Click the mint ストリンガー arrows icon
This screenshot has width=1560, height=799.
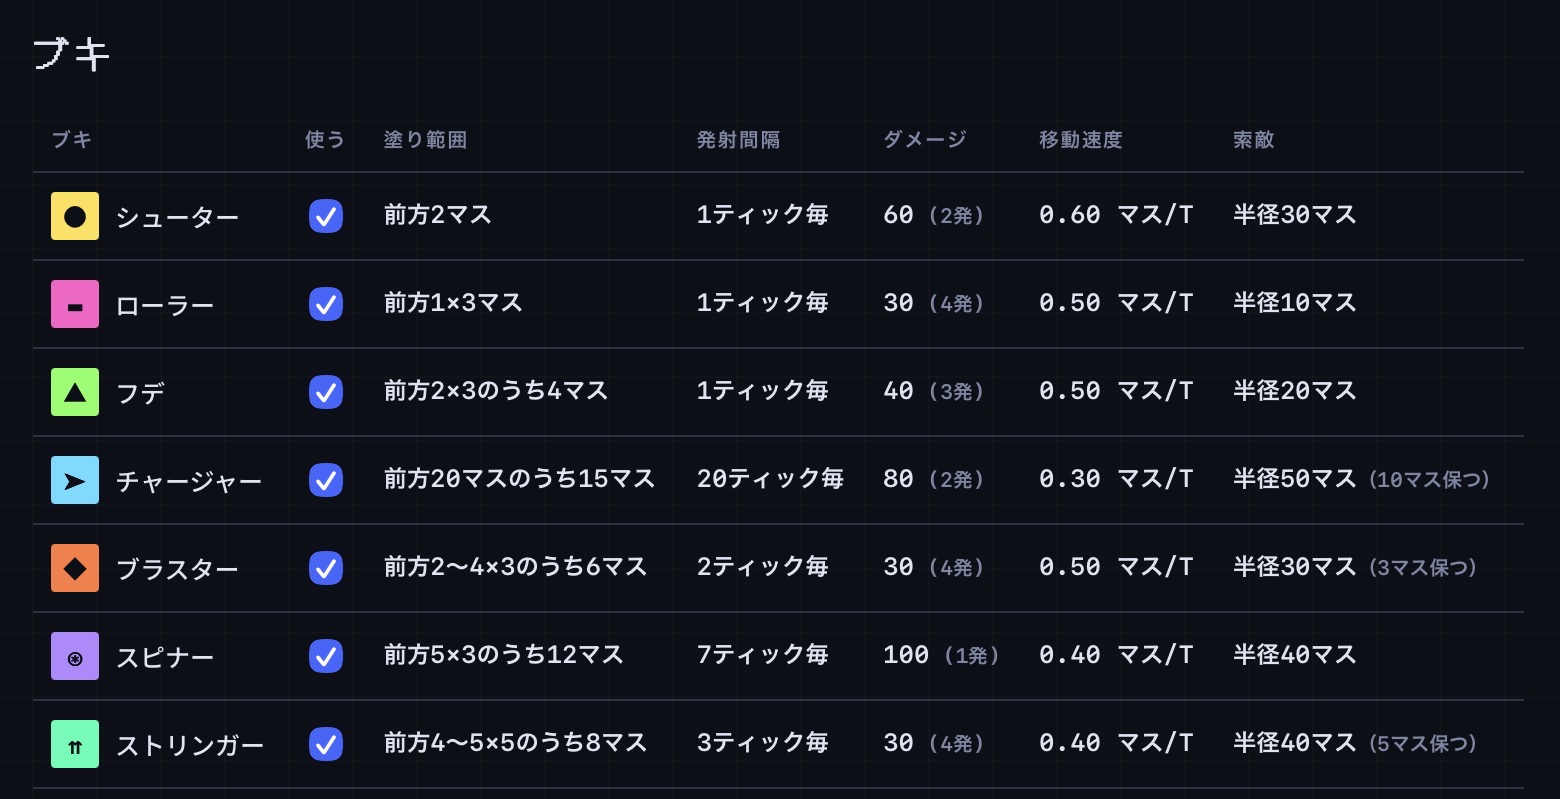coord(75,744)
